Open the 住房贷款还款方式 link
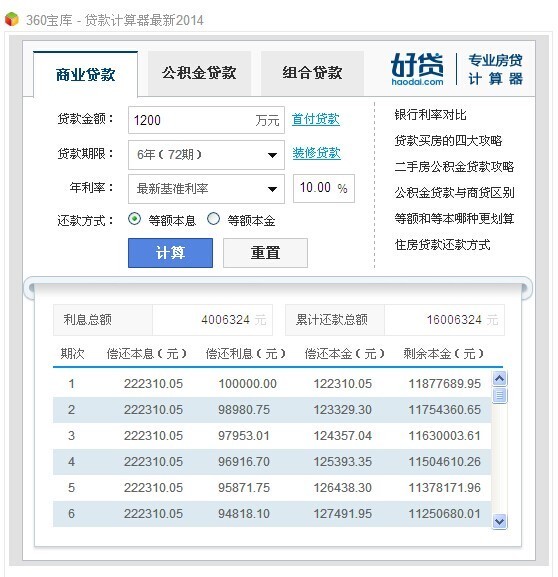Viewport: 558px width, 577px height. [442, 244]
